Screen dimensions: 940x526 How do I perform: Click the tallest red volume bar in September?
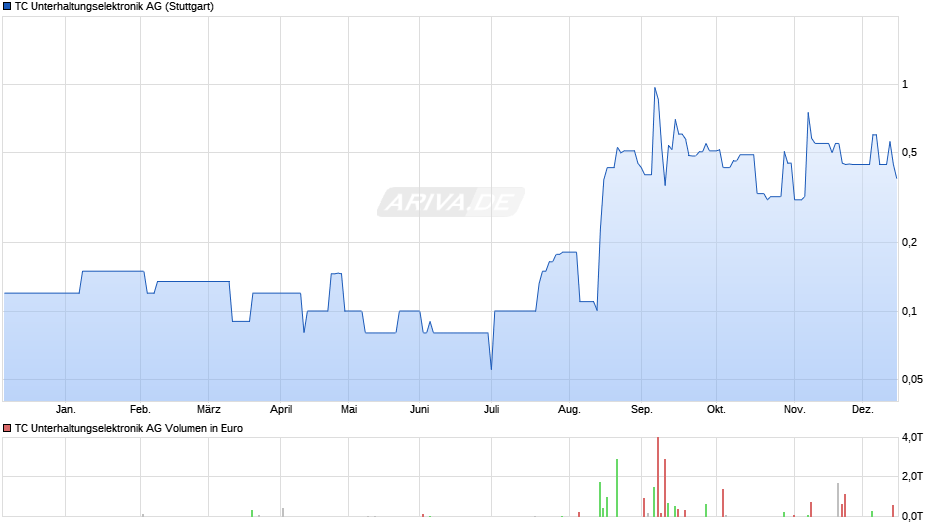coord(658,477)
